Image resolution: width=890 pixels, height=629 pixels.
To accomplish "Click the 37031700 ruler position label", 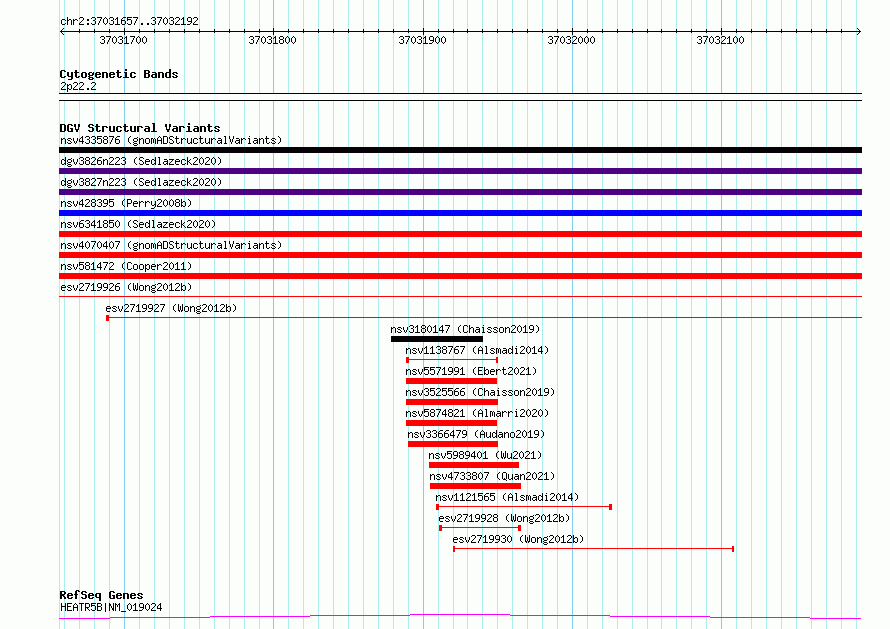I will tap(123, 41).
